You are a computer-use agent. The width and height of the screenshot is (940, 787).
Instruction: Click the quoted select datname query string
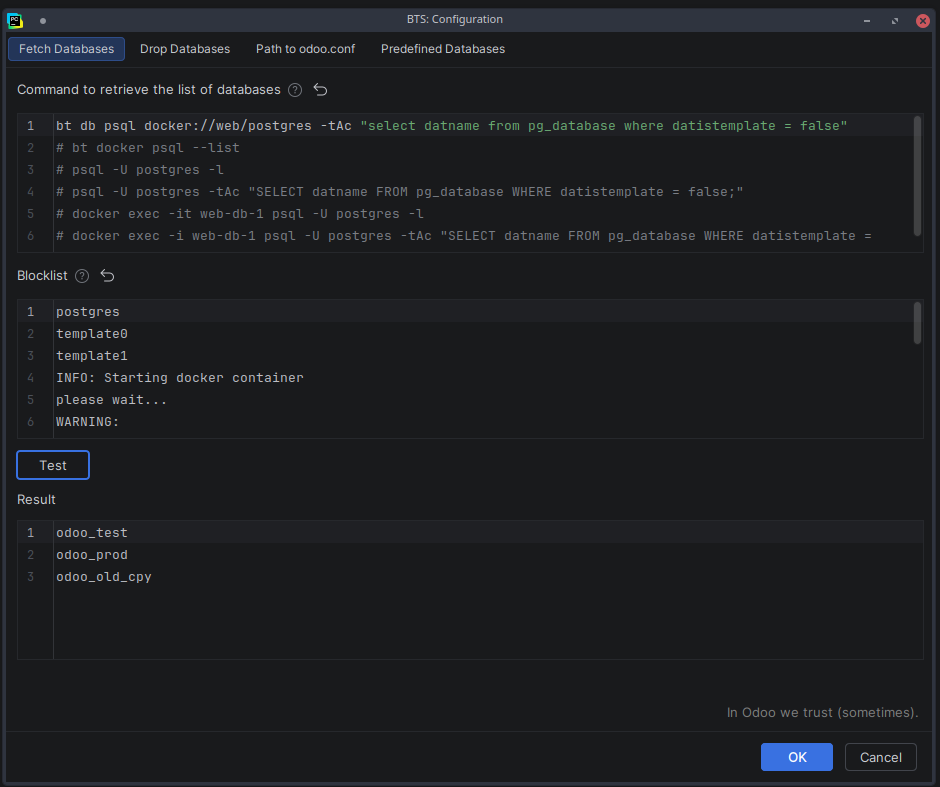click(604, 126)
